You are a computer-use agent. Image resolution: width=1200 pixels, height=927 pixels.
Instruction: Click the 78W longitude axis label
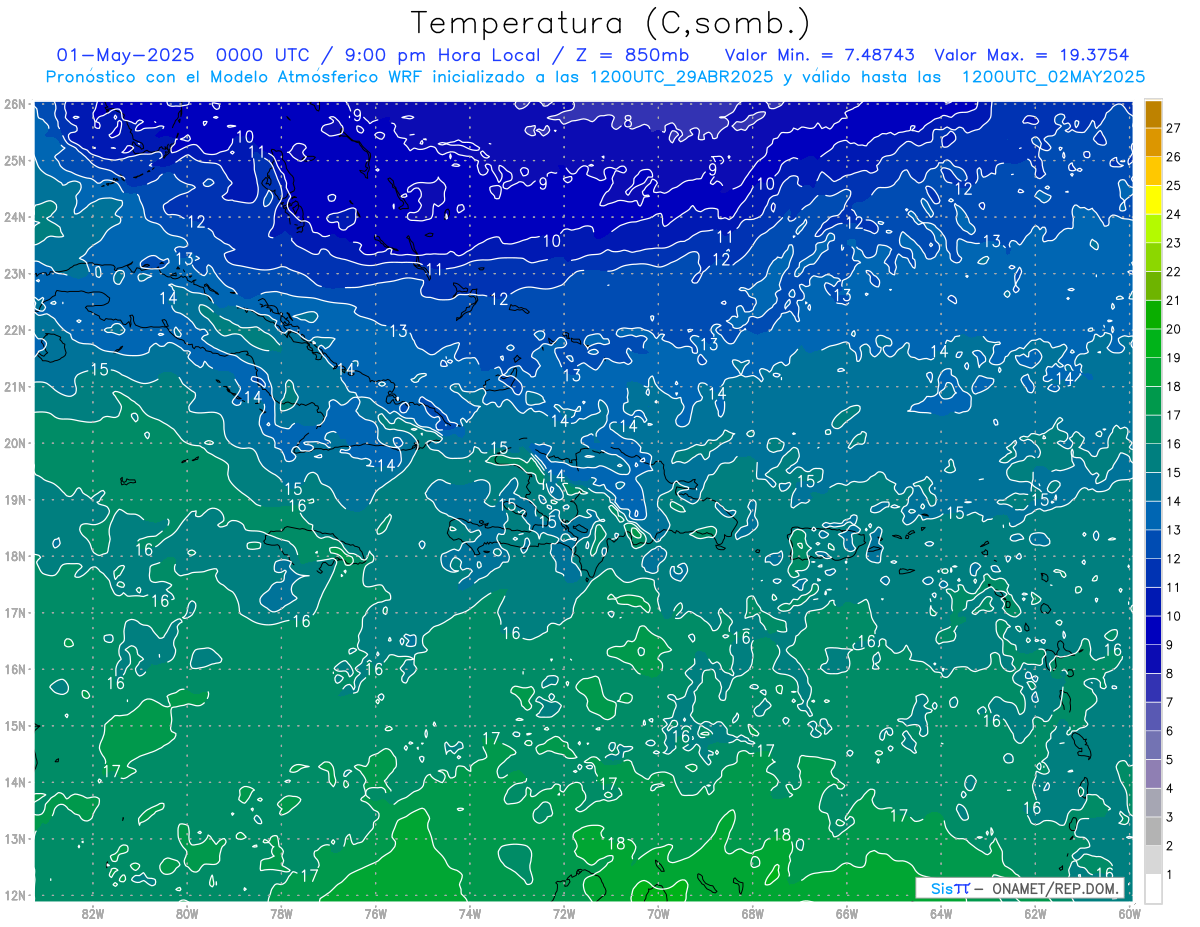click(x=281, y=913)
